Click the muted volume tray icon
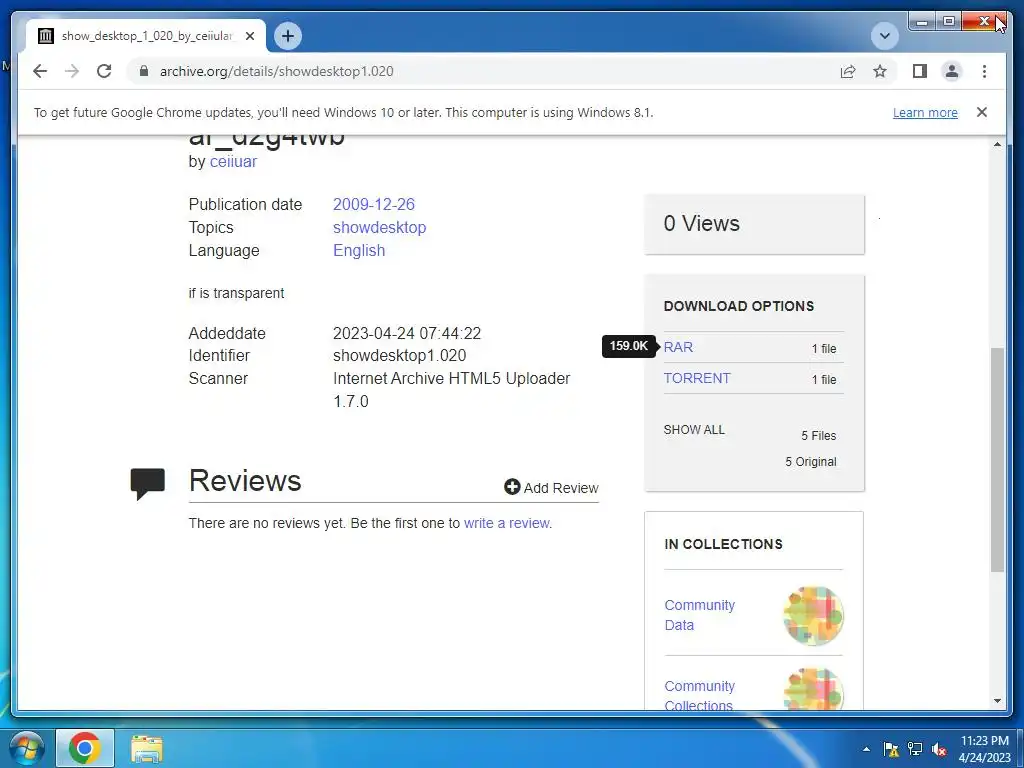This screenshot has width=1024, height=768. (939, 749)
